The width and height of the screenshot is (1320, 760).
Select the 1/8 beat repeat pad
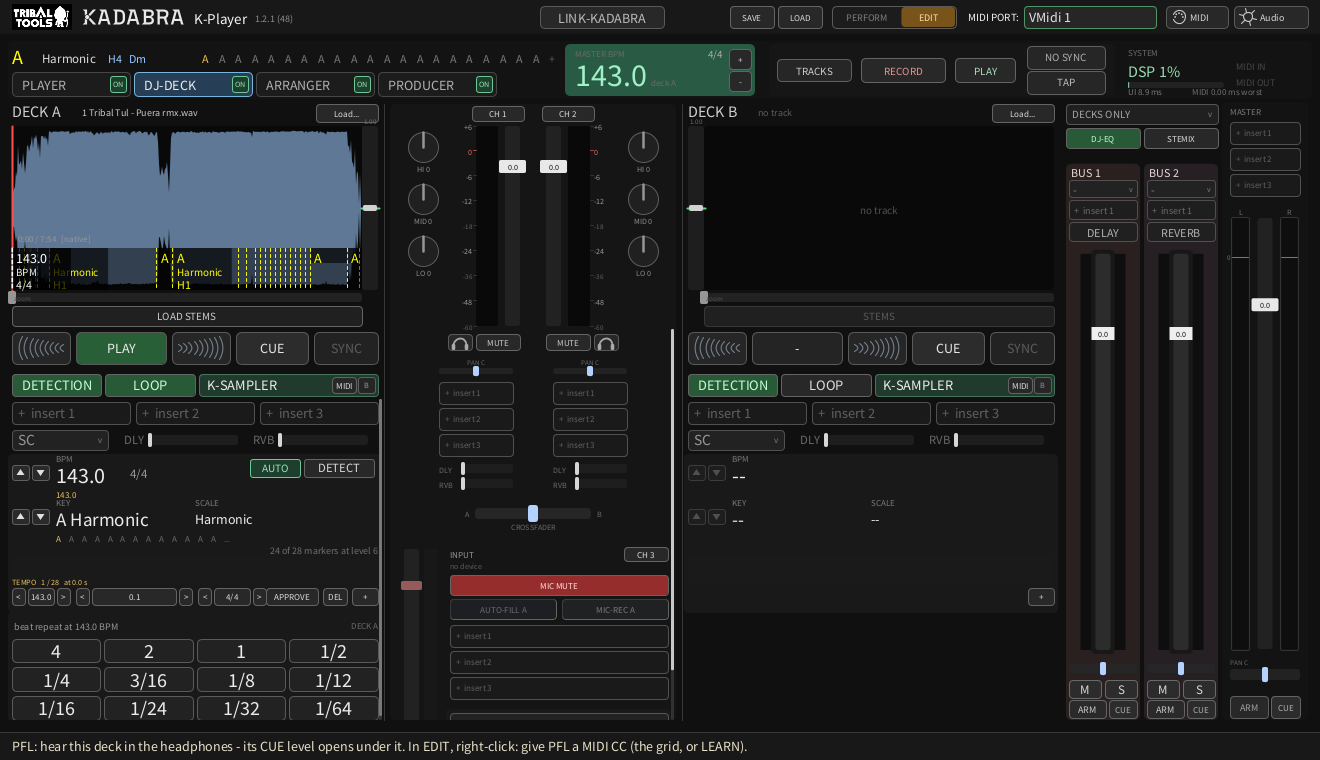241,680
